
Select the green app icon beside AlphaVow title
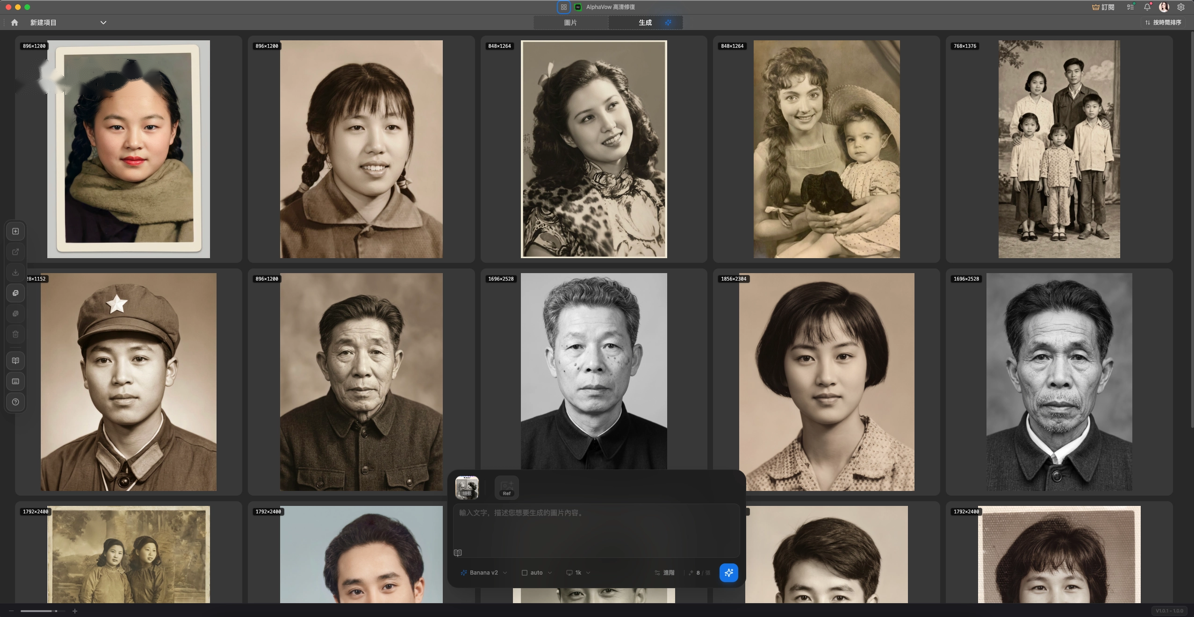[578, 7]
